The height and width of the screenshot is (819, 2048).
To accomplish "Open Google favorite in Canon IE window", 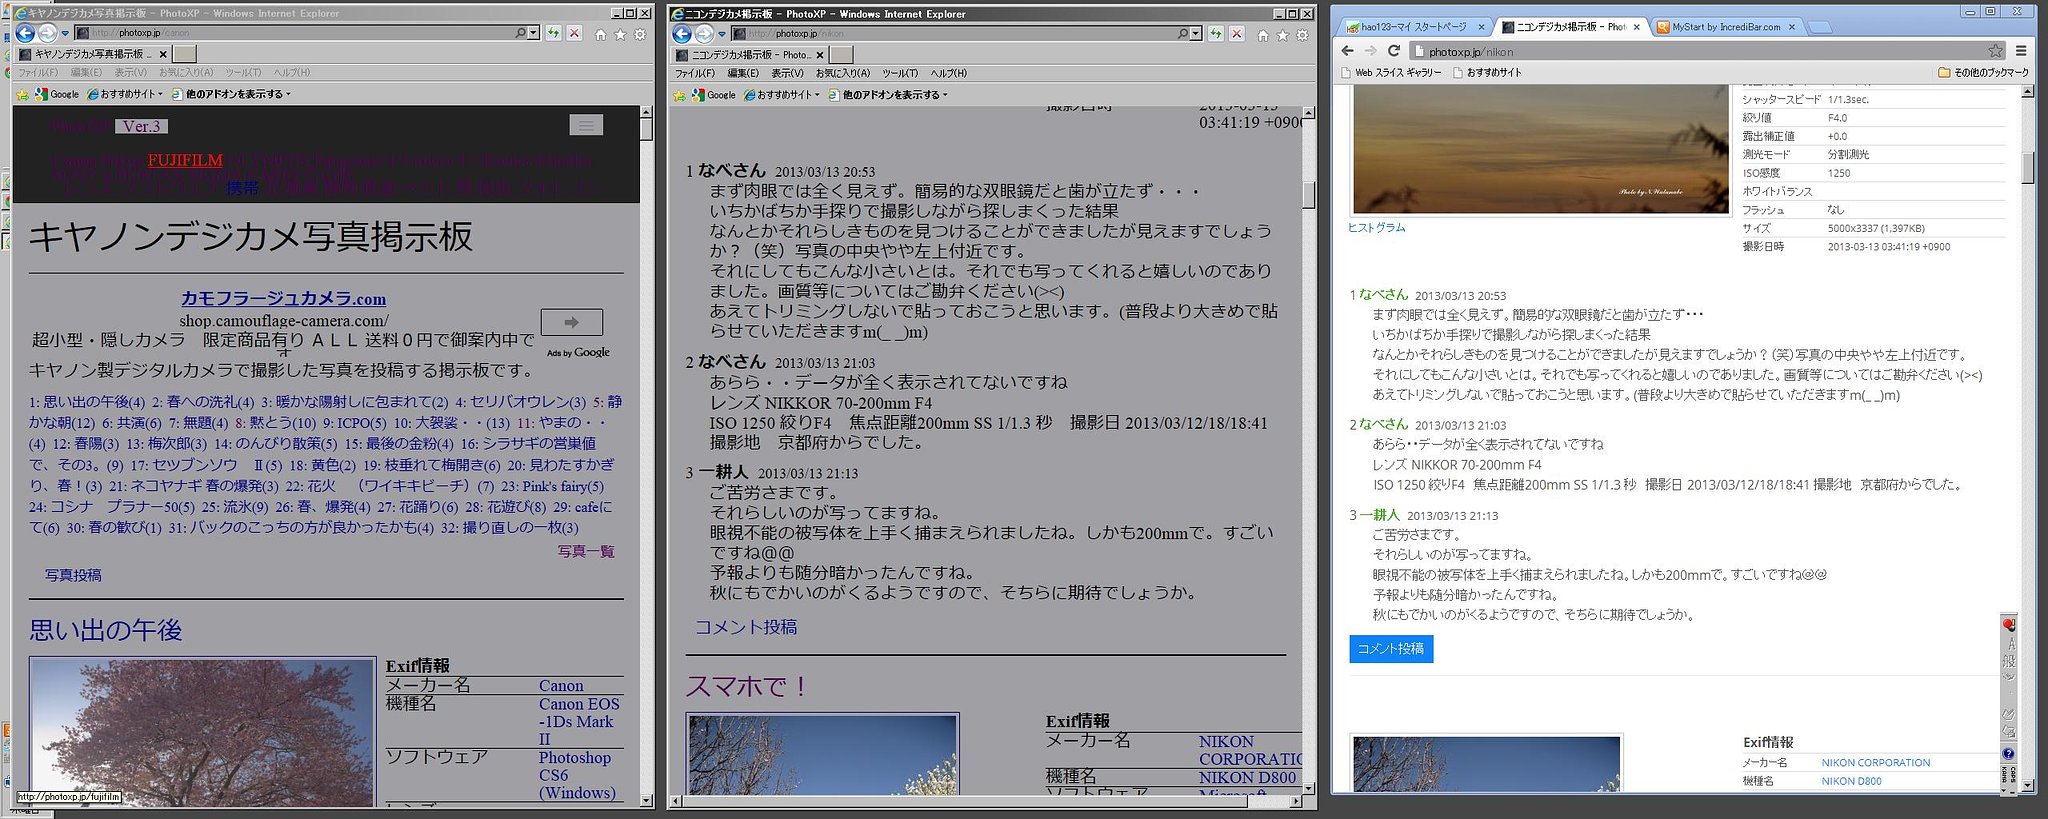I will (57, 94).
